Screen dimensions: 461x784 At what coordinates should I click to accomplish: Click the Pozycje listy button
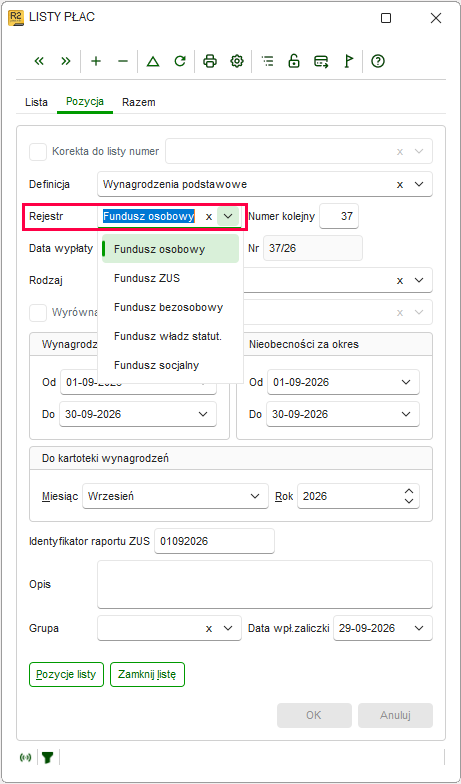tap(66, 674)
